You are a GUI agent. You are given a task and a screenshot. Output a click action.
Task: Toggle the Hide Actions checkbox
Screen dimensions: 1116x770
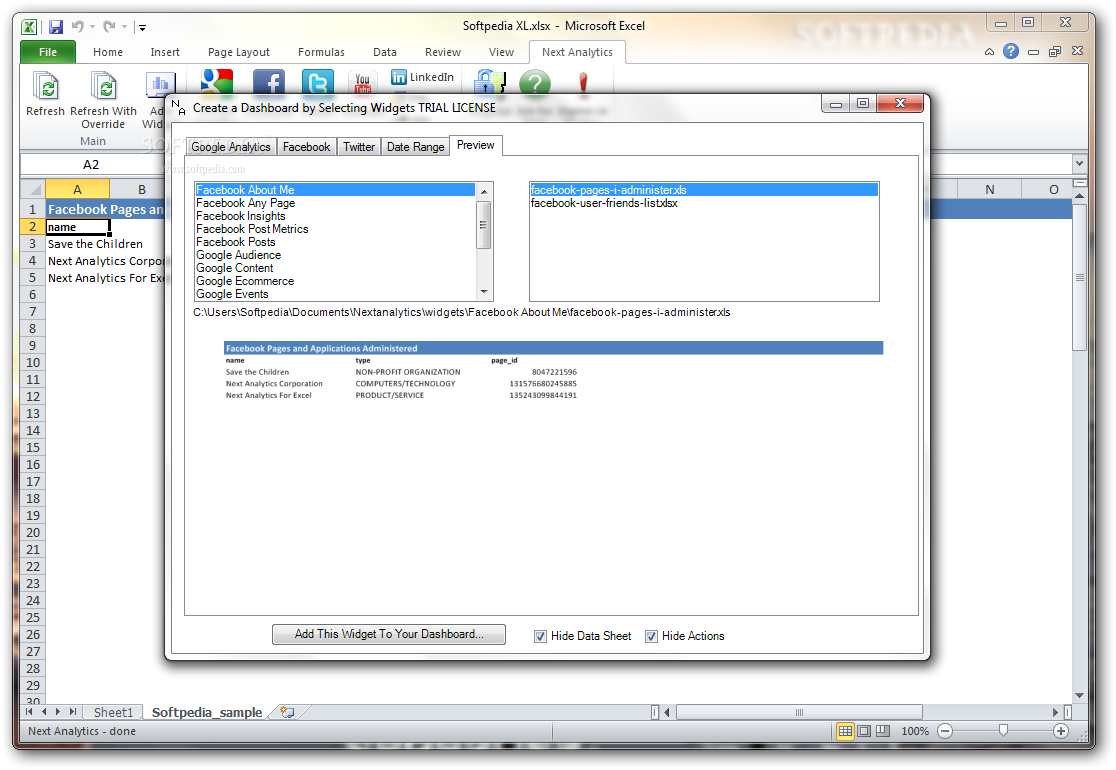[x=651, y=636]
